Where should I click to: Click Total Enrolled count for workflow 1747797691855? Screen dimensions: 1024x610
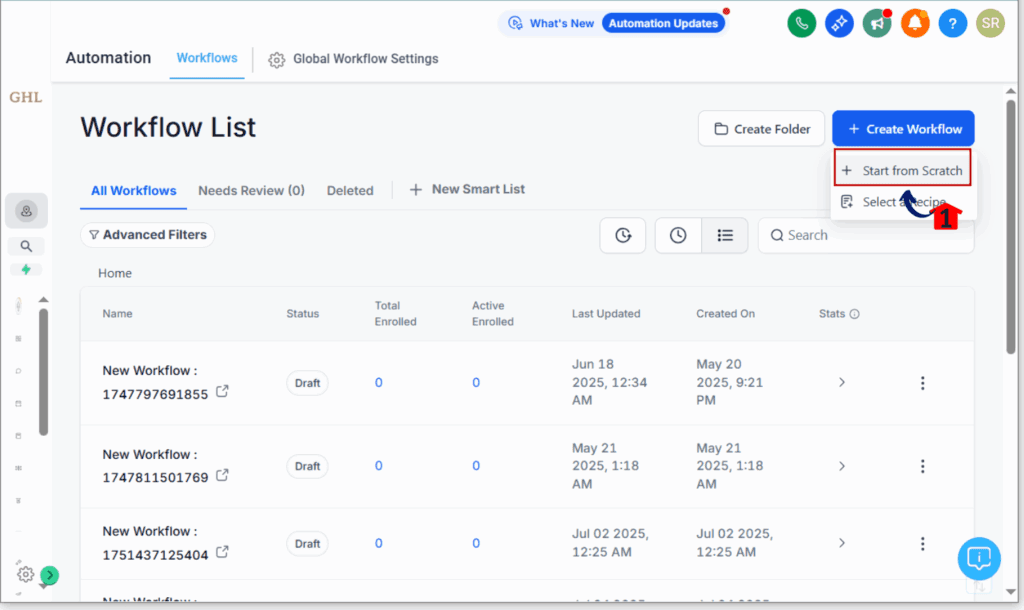(379, 383)
